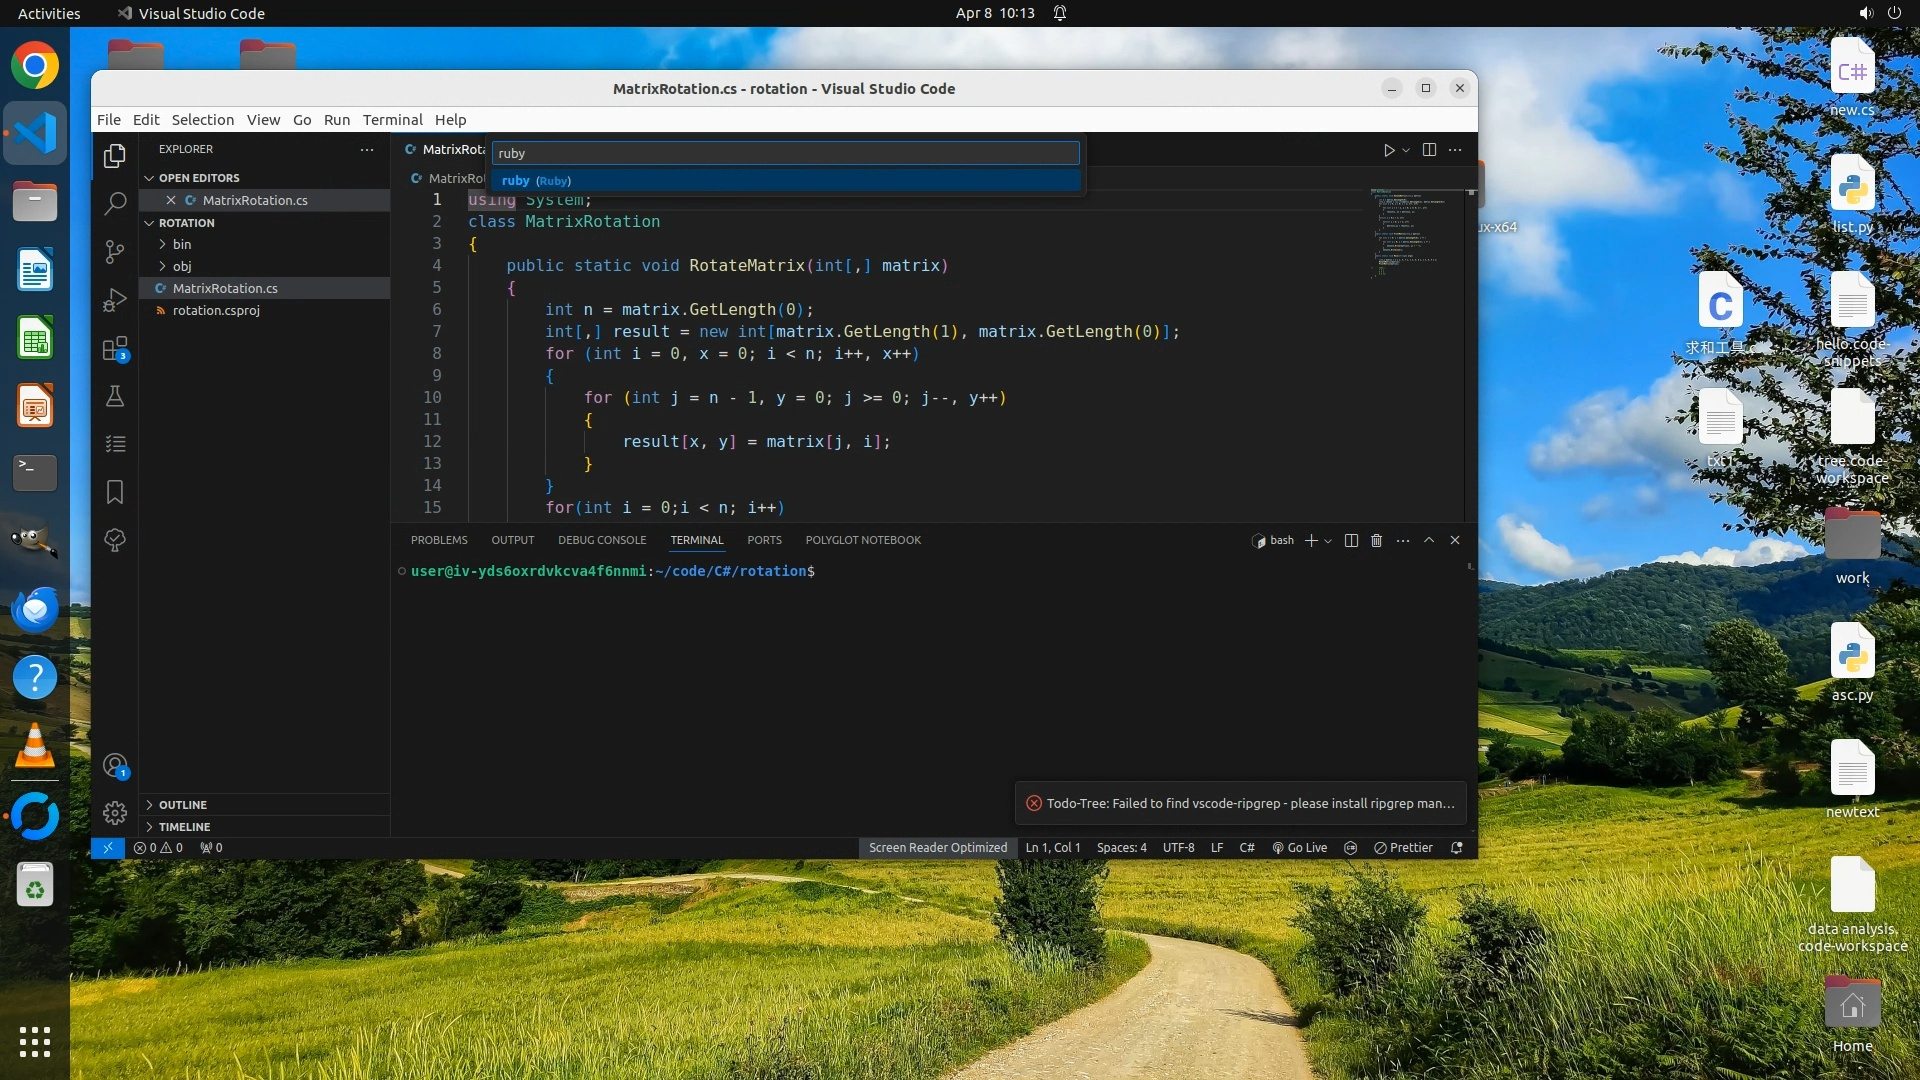
Task: Open the Testing flask icon
Action: (x=115, y=397)
